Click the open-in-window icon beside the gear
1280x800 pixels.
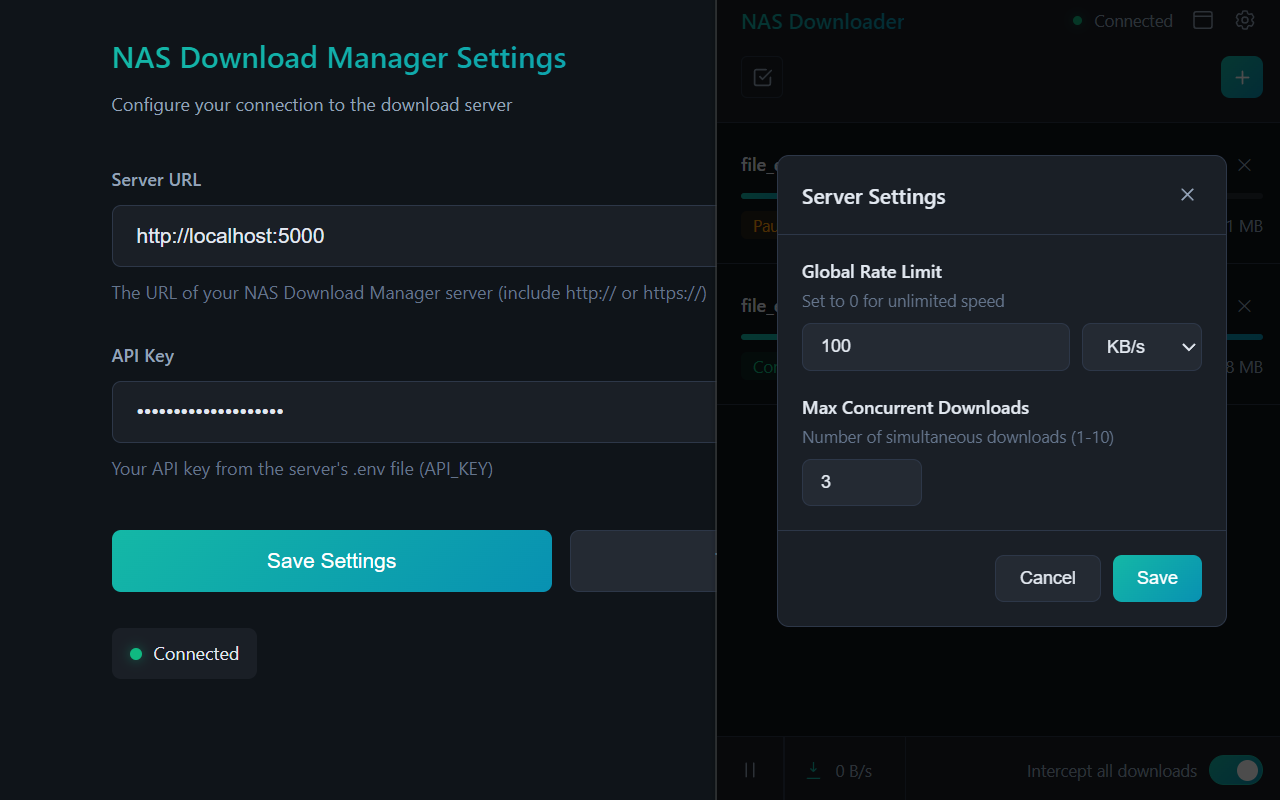coord(1203,20)
